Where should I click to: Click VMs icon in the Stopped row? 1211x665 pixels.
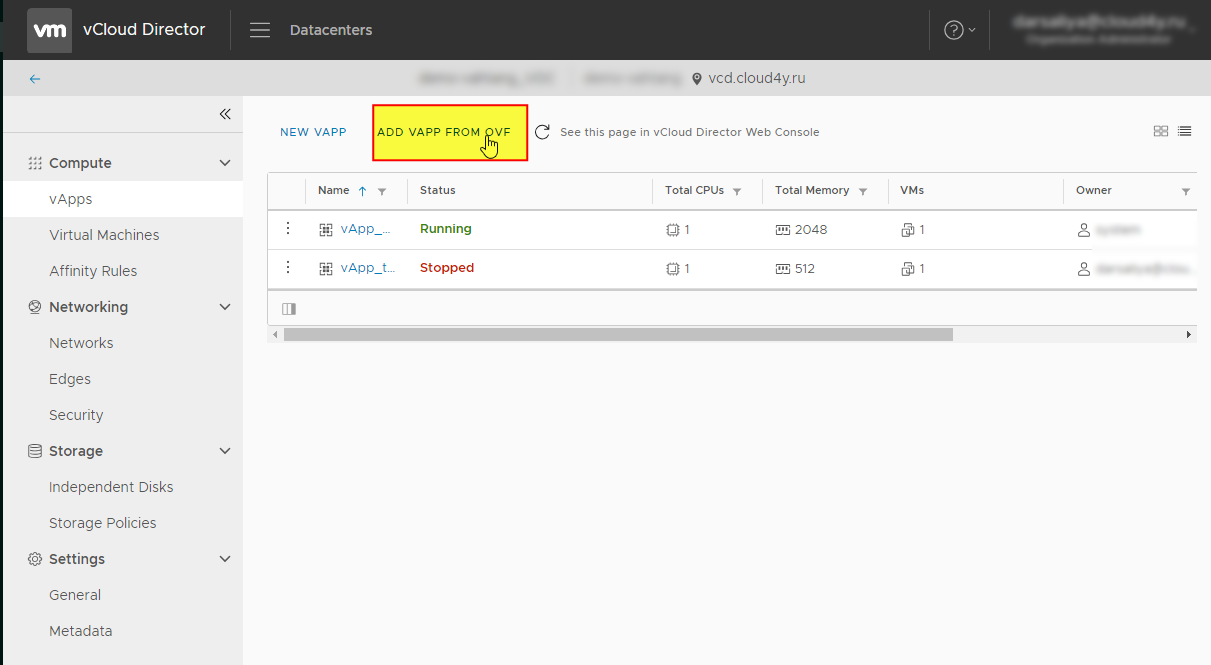click(908, 269)
